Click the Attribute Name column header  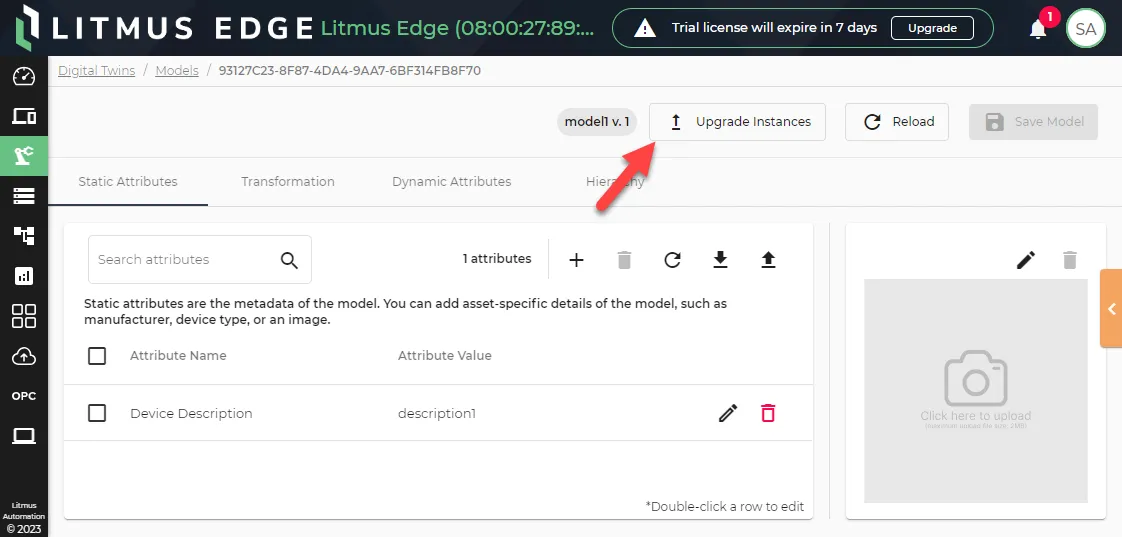pyautogui.click(x=178, y=356)
